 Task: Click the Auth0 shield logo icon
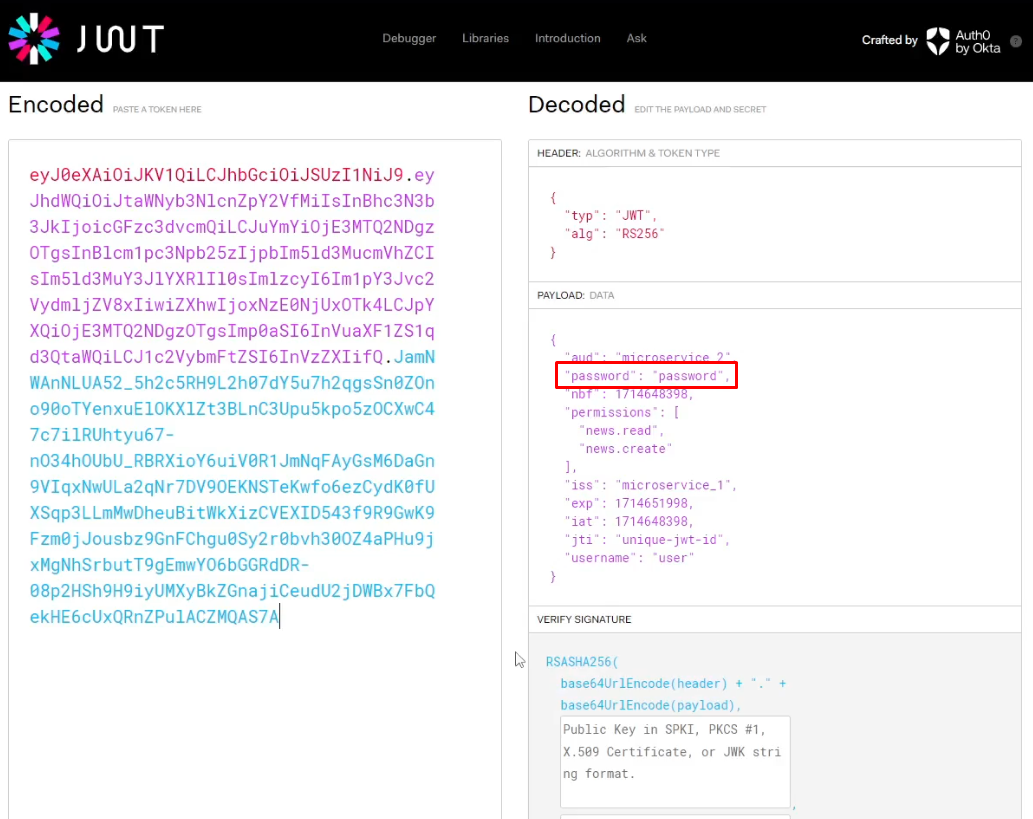pos(937,41)
